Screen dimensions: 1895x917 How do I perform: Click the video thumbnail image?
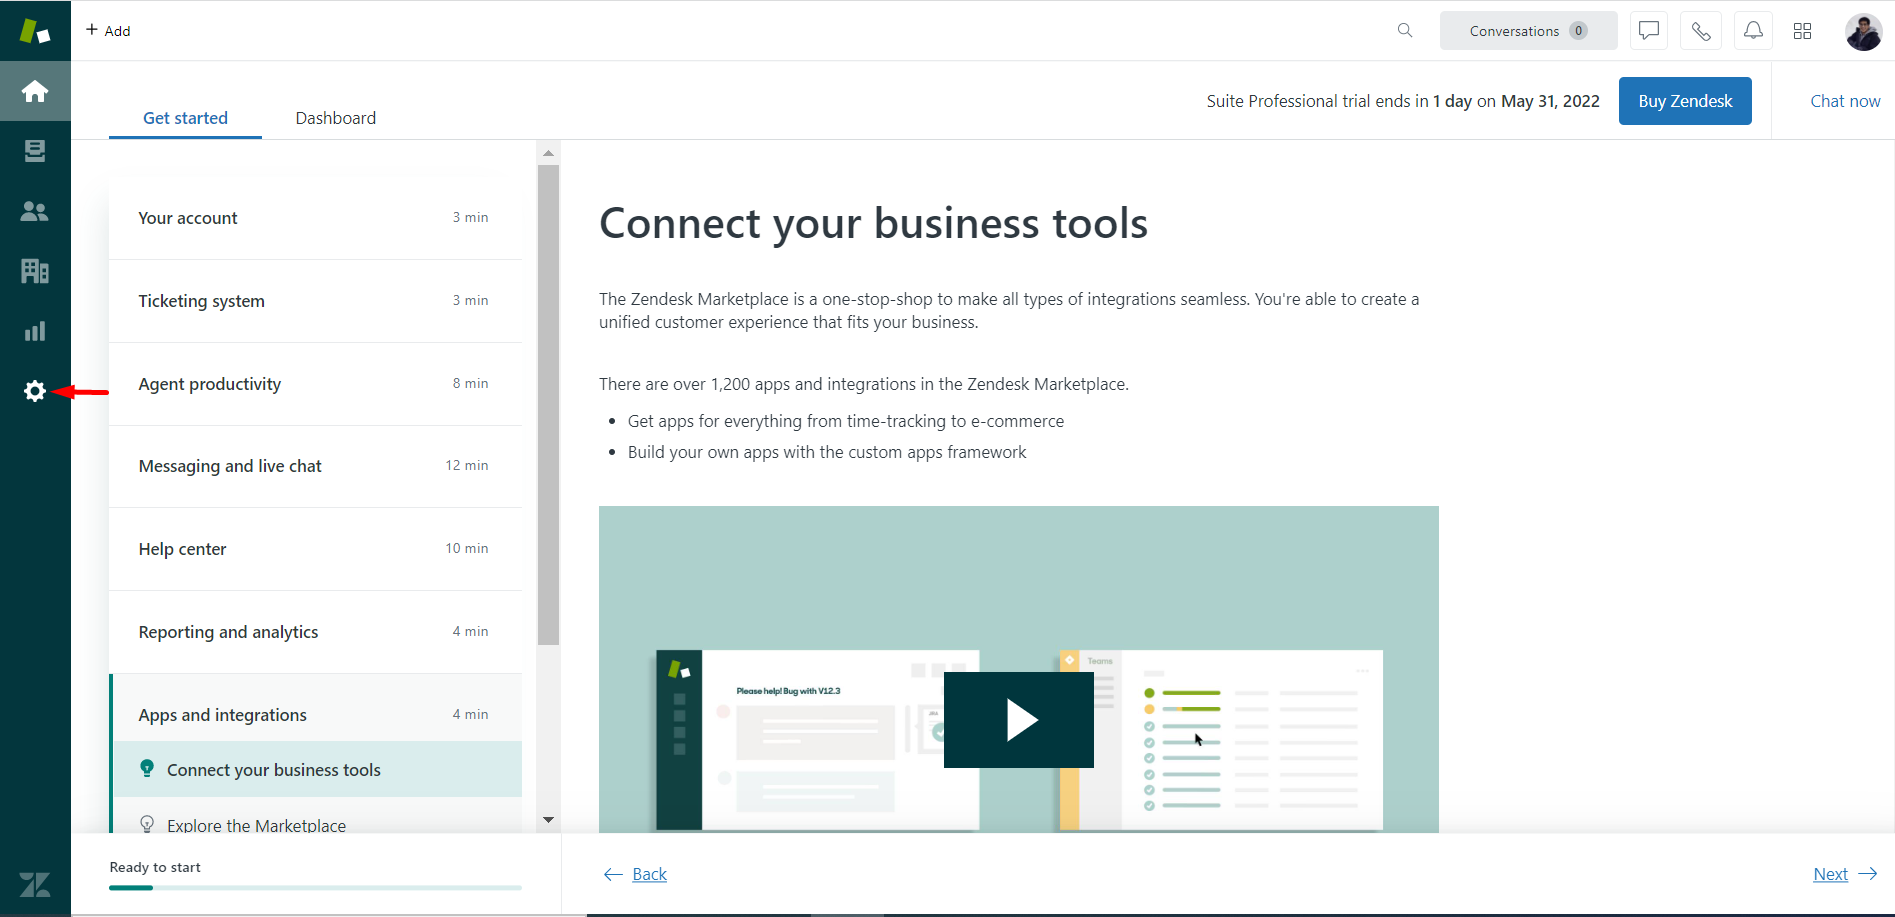(x=1019, y=669)
